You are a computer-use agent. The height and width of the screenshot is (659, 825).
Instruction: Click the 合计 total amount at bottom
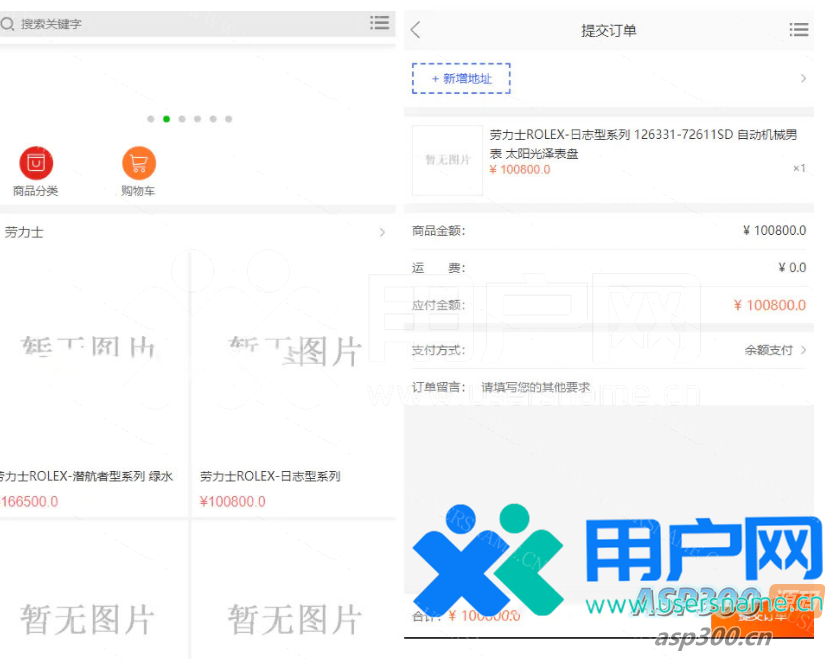484,616
